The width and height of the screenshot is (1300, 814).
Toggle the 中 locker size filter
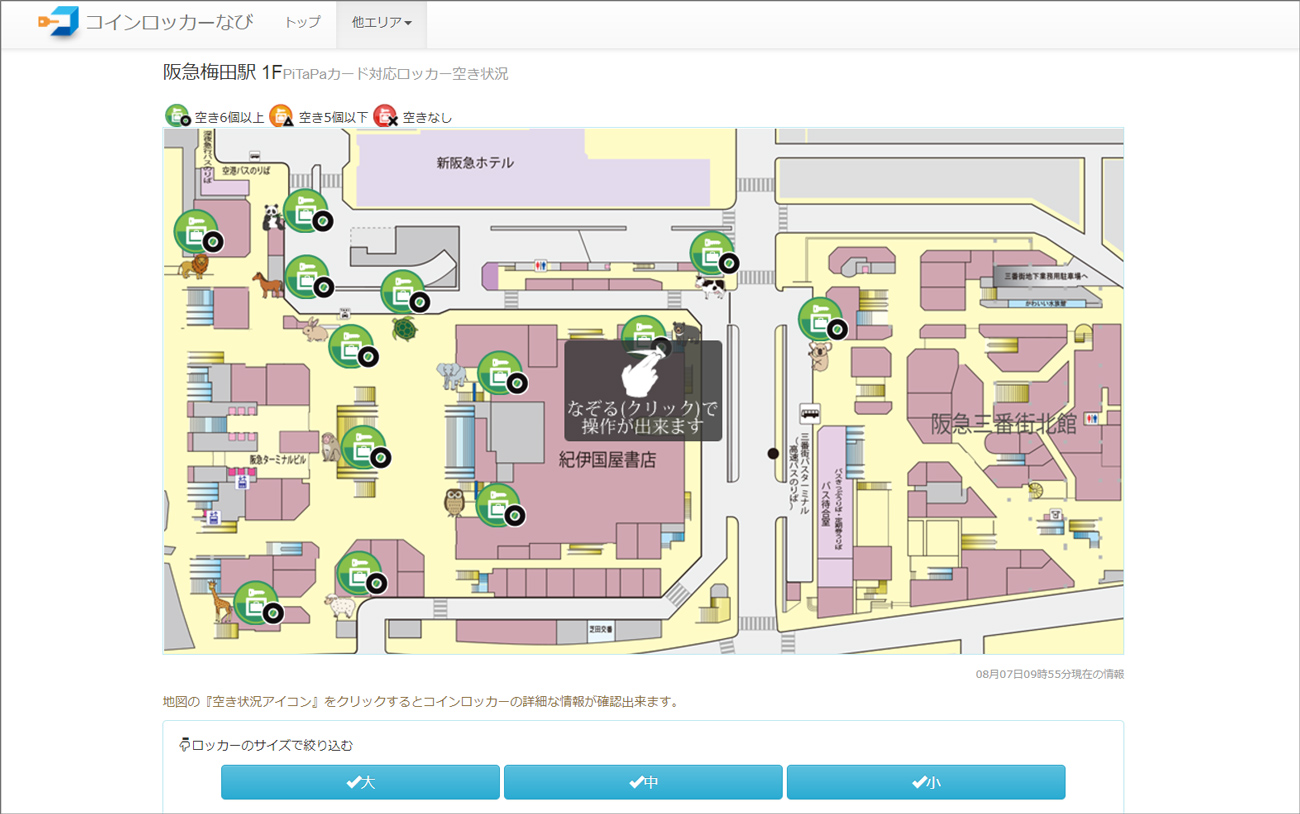click(x=643, y=782)
